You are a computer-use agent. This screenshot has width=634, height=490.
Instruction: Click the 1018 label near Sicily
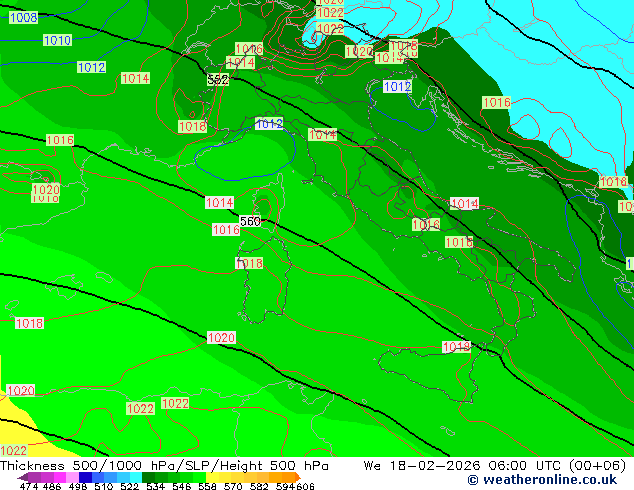pos(456,346)
